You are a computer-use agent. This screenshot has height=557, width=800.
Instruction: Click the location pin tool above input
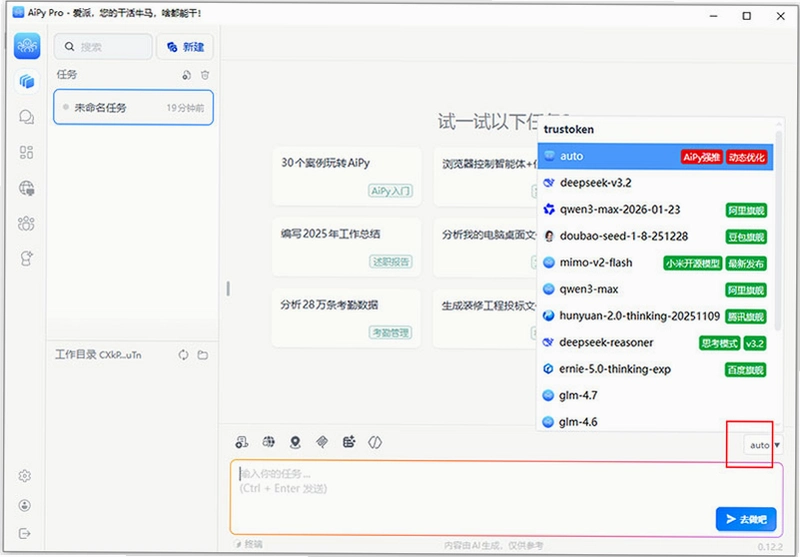click(x=295, y=442)
